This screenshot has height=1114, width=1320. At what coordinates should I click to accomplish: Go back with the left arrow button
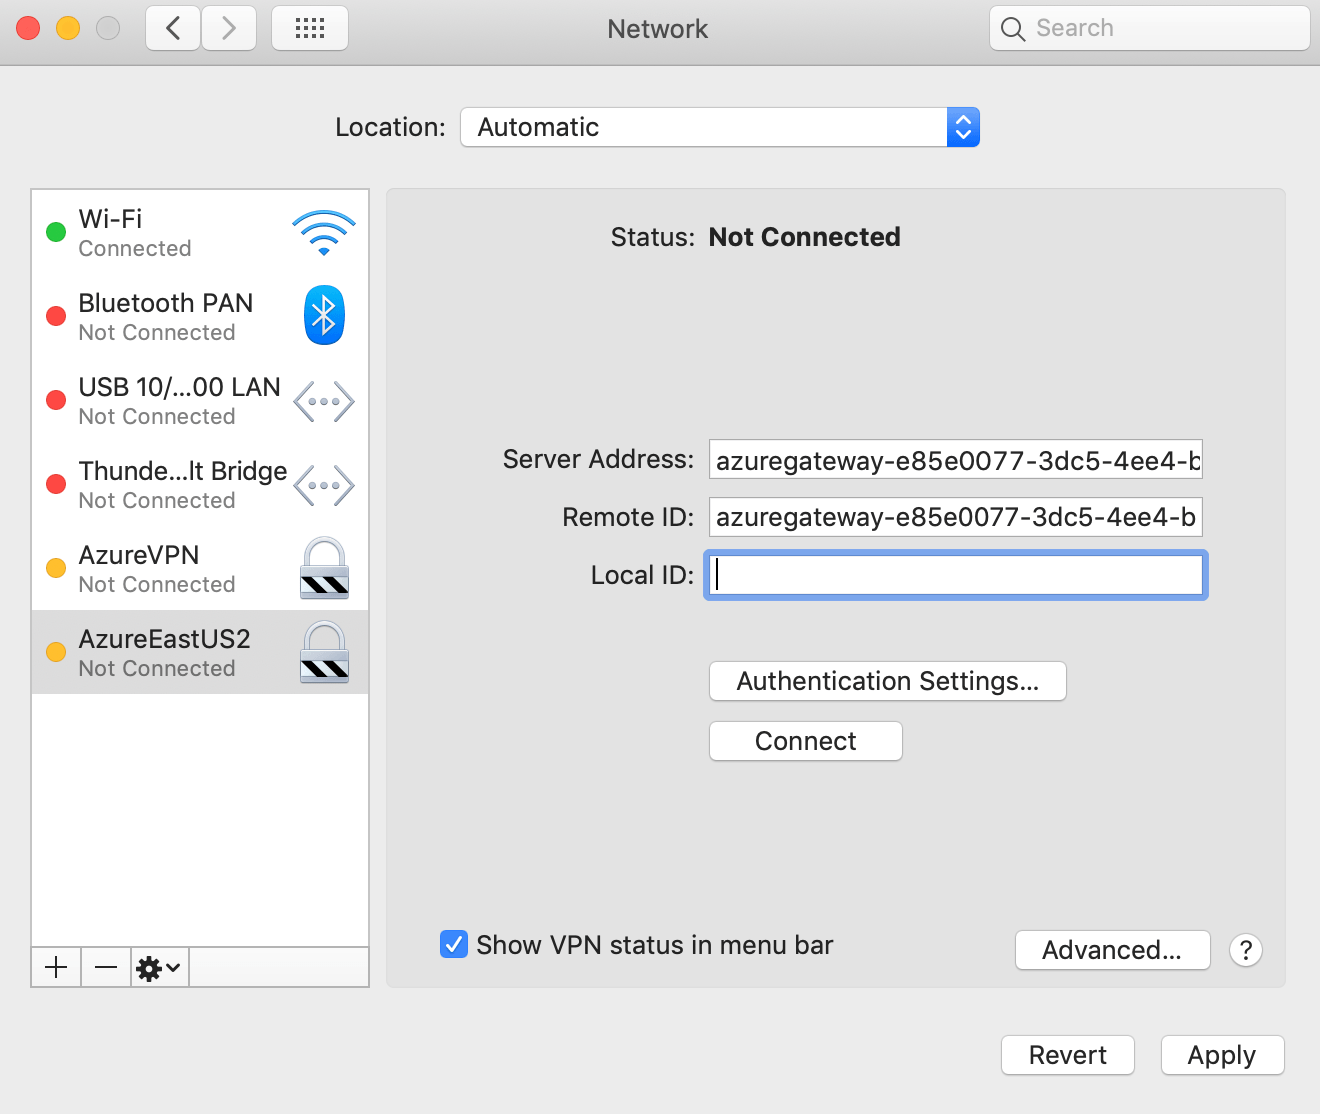[173, 28]
